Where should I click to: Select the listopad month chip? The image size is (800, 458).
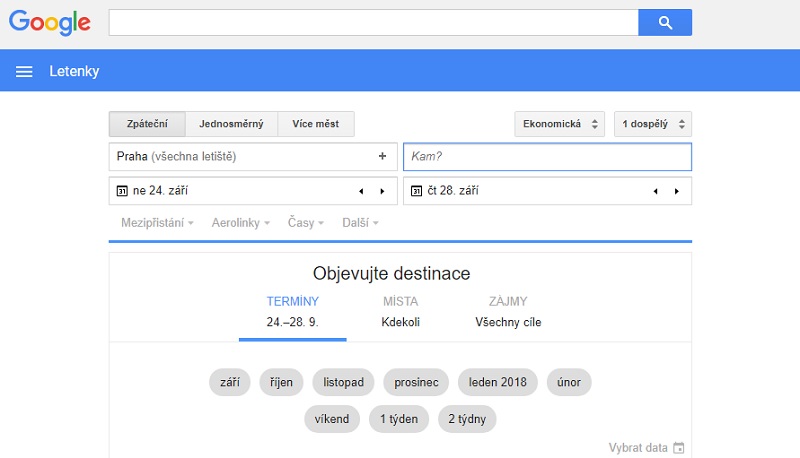pos(343,382)
